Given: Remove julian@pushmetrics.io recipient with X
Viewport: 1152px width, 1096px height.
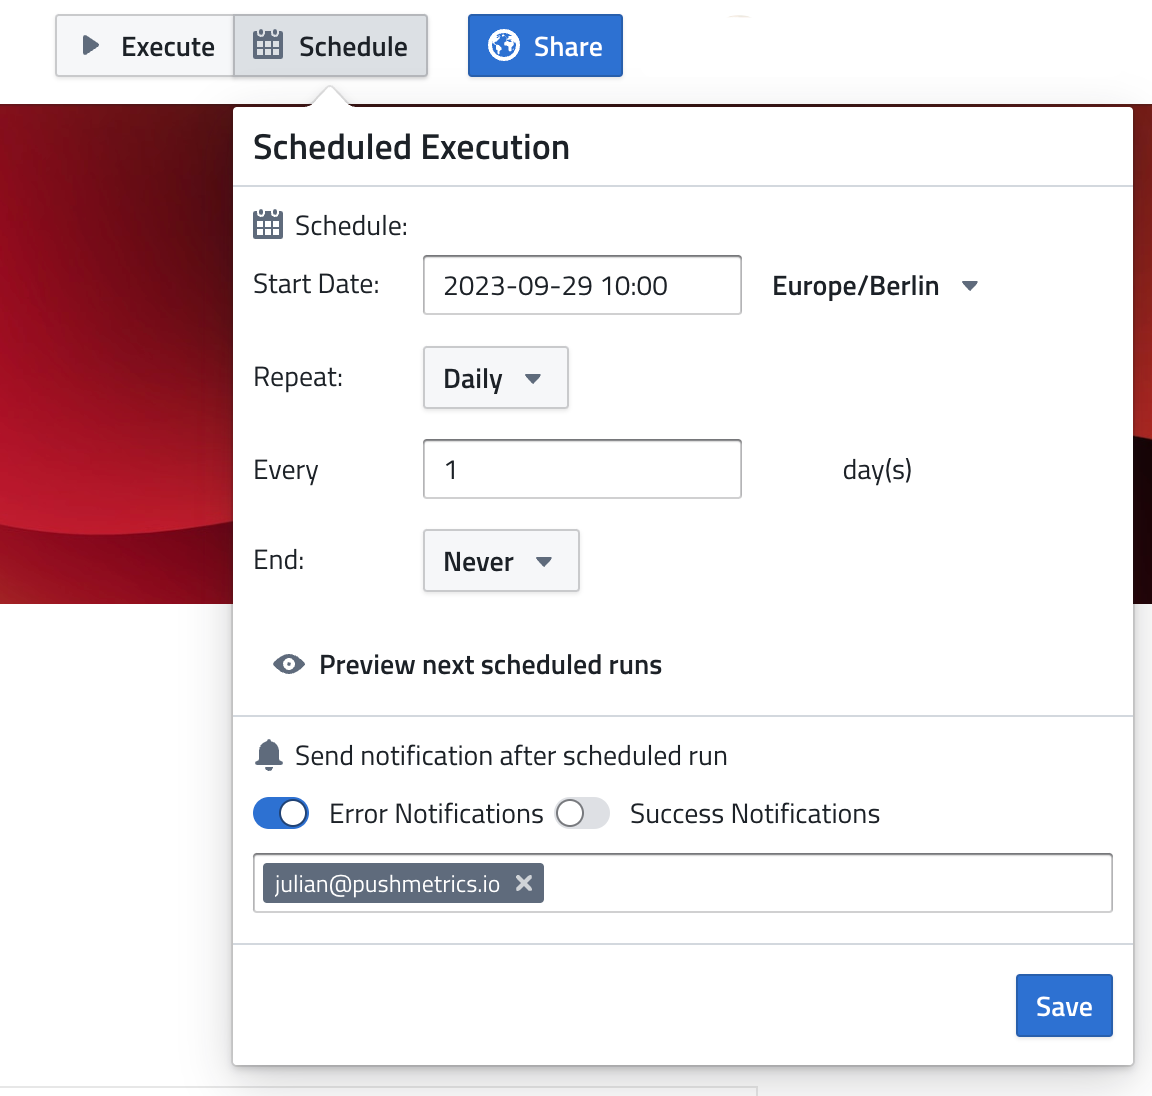Looking at the screenshot, I should [523, 883].
